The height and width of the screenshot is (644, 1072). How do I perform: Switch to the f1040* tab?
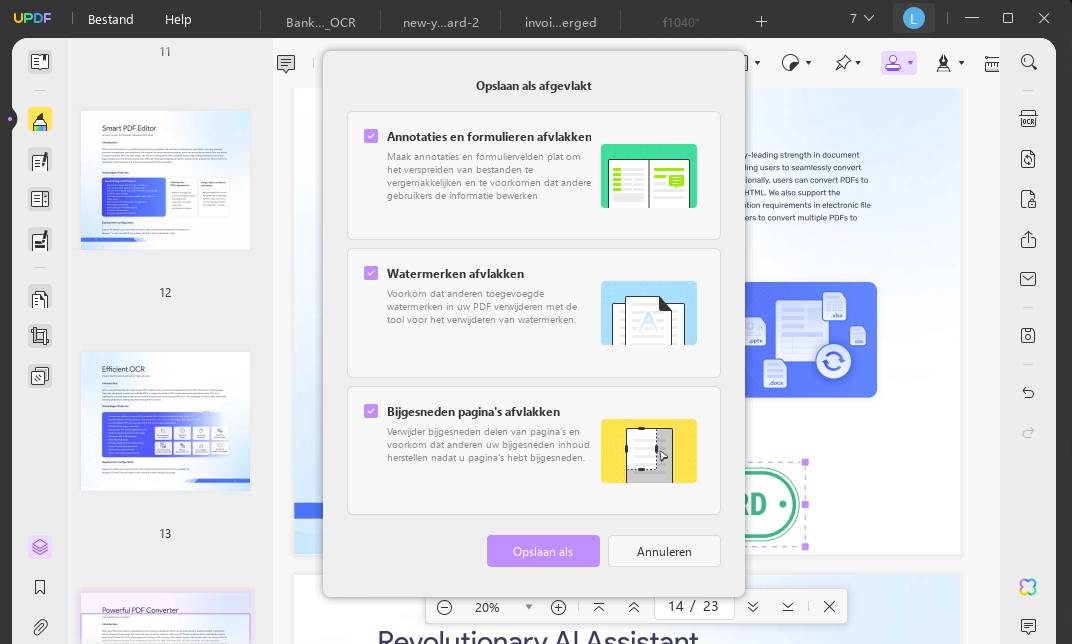tap(681, 23)
